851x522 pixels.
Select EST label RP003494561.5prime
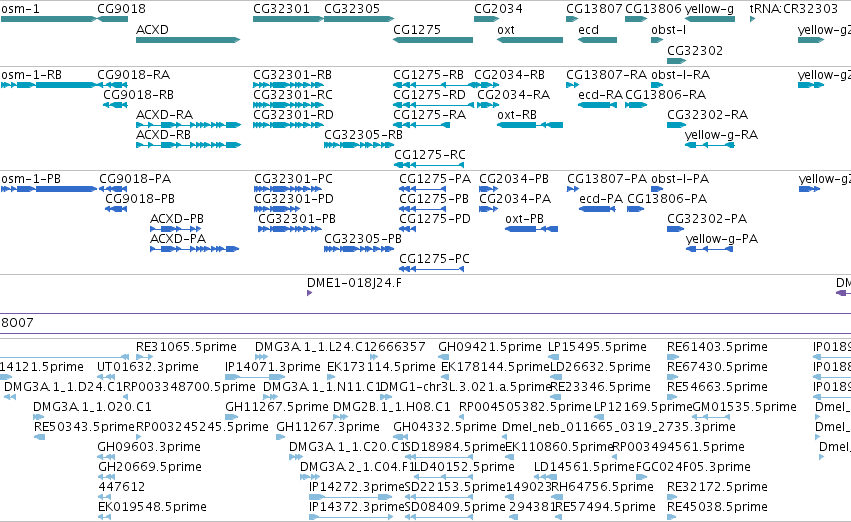(678, 447)
